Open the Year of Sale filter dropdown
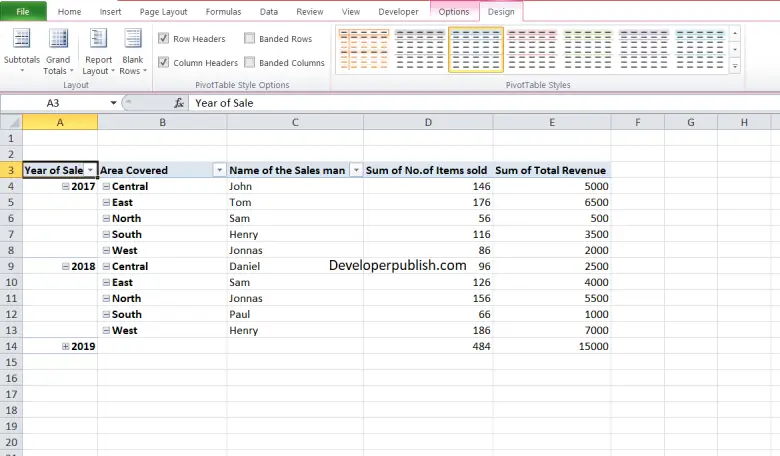 point(90,171)
